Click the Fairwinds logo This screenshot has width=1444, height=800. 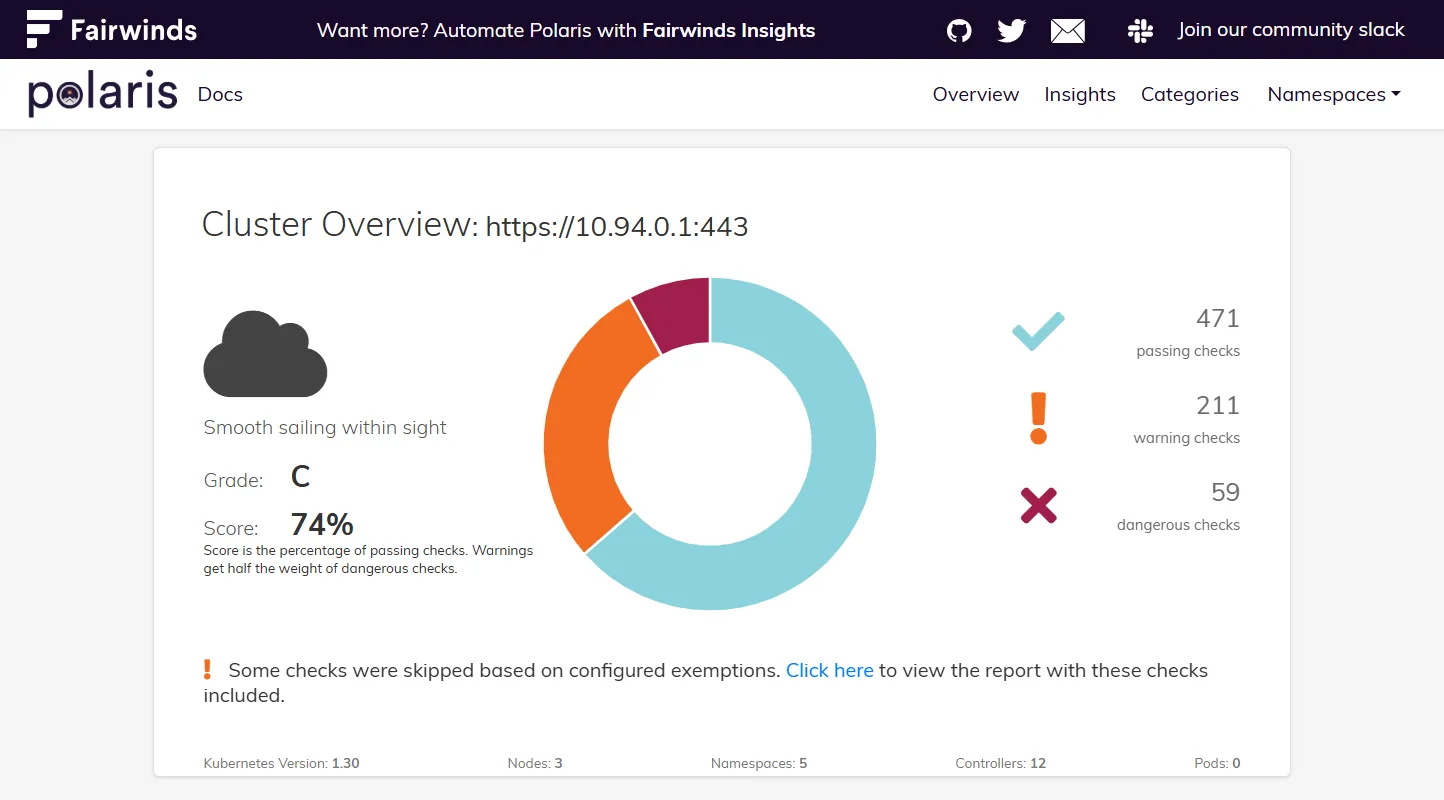coord(112,30)
